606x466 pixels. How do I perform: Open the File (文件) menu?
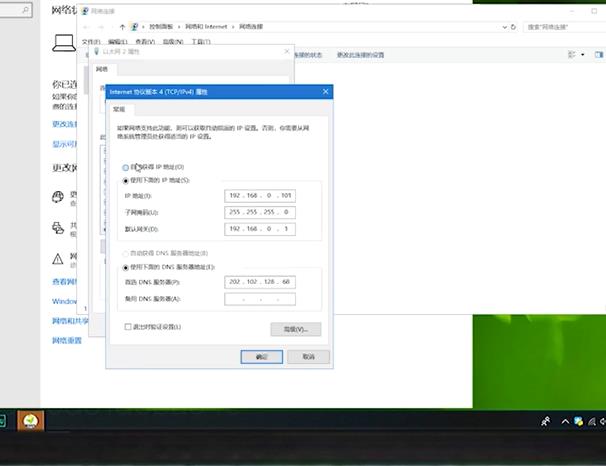click(91, 42)
